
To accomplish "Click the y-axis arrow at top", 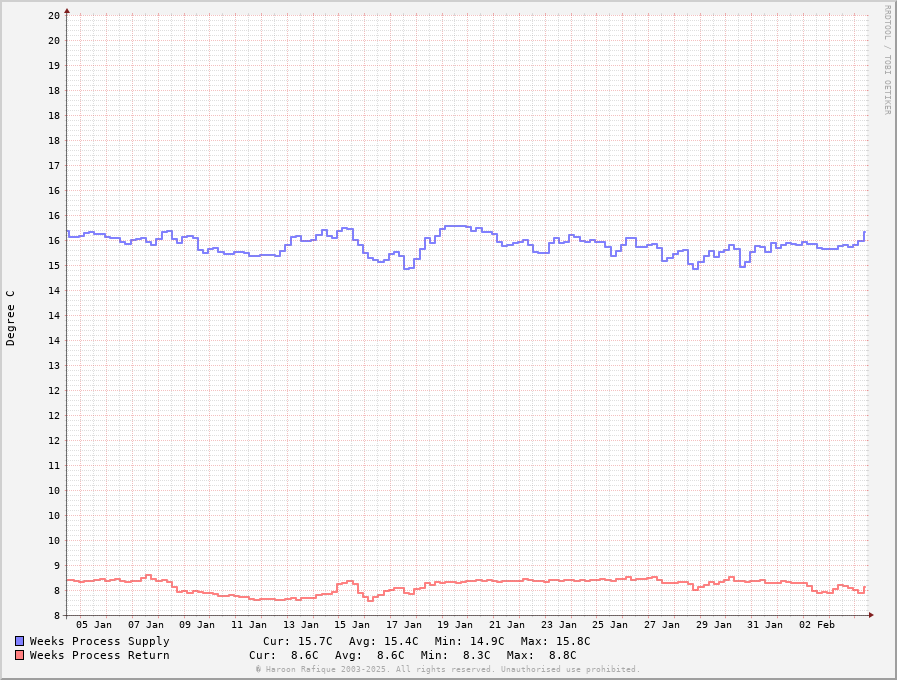I will [67, 11].
